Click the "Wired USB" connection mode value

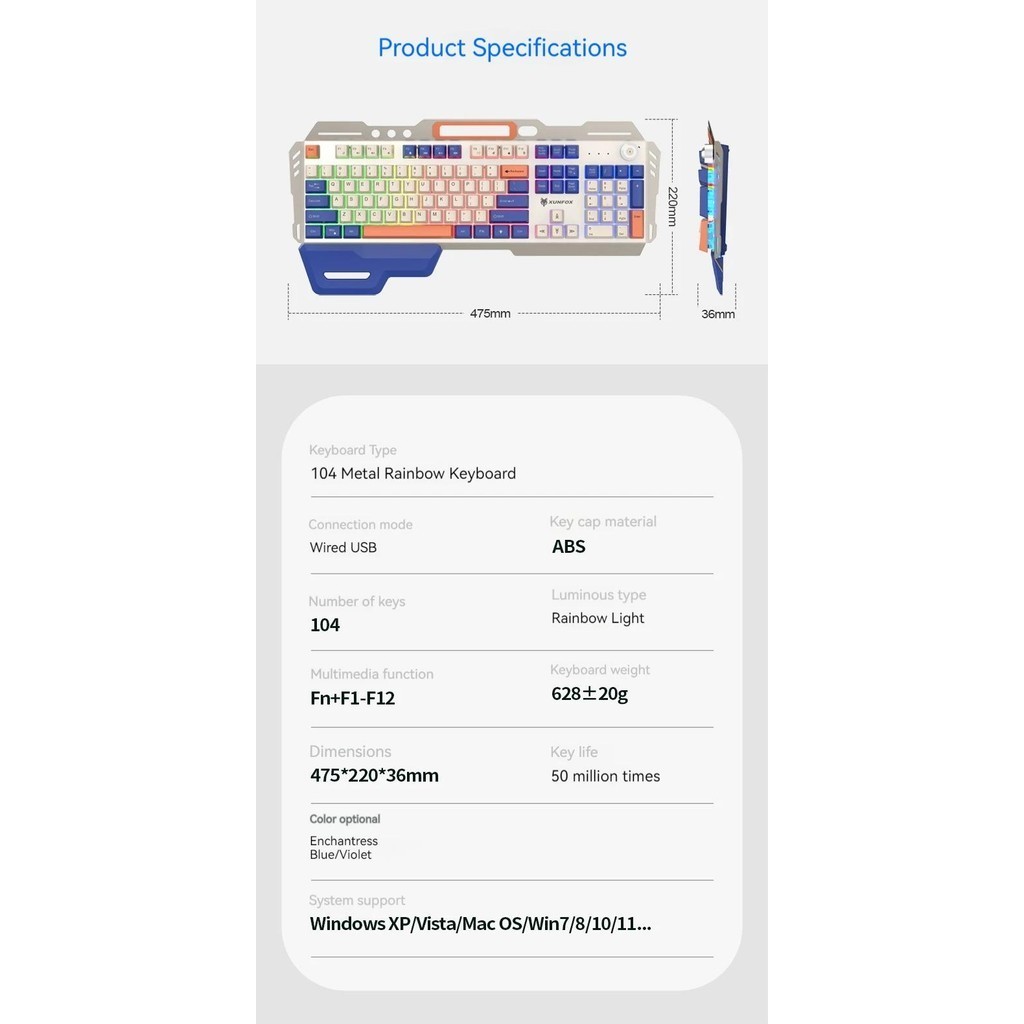(343, 548)
